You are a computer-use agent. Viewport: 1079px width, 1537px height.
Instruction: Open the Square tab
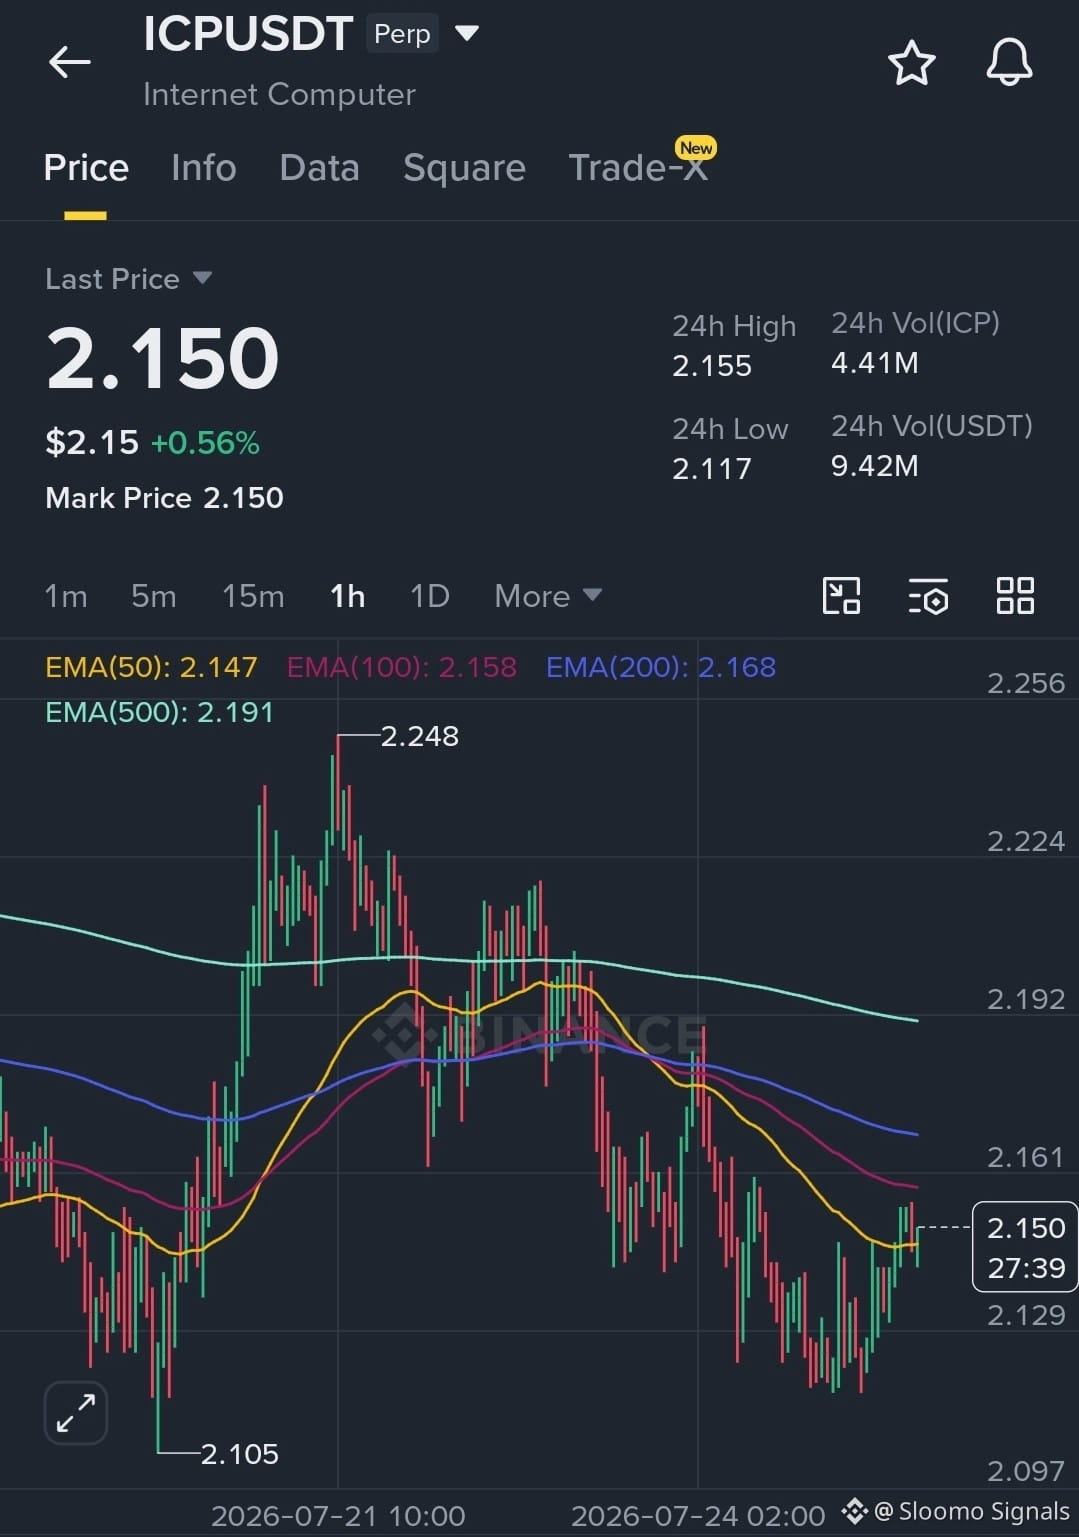tap(464, 168)
